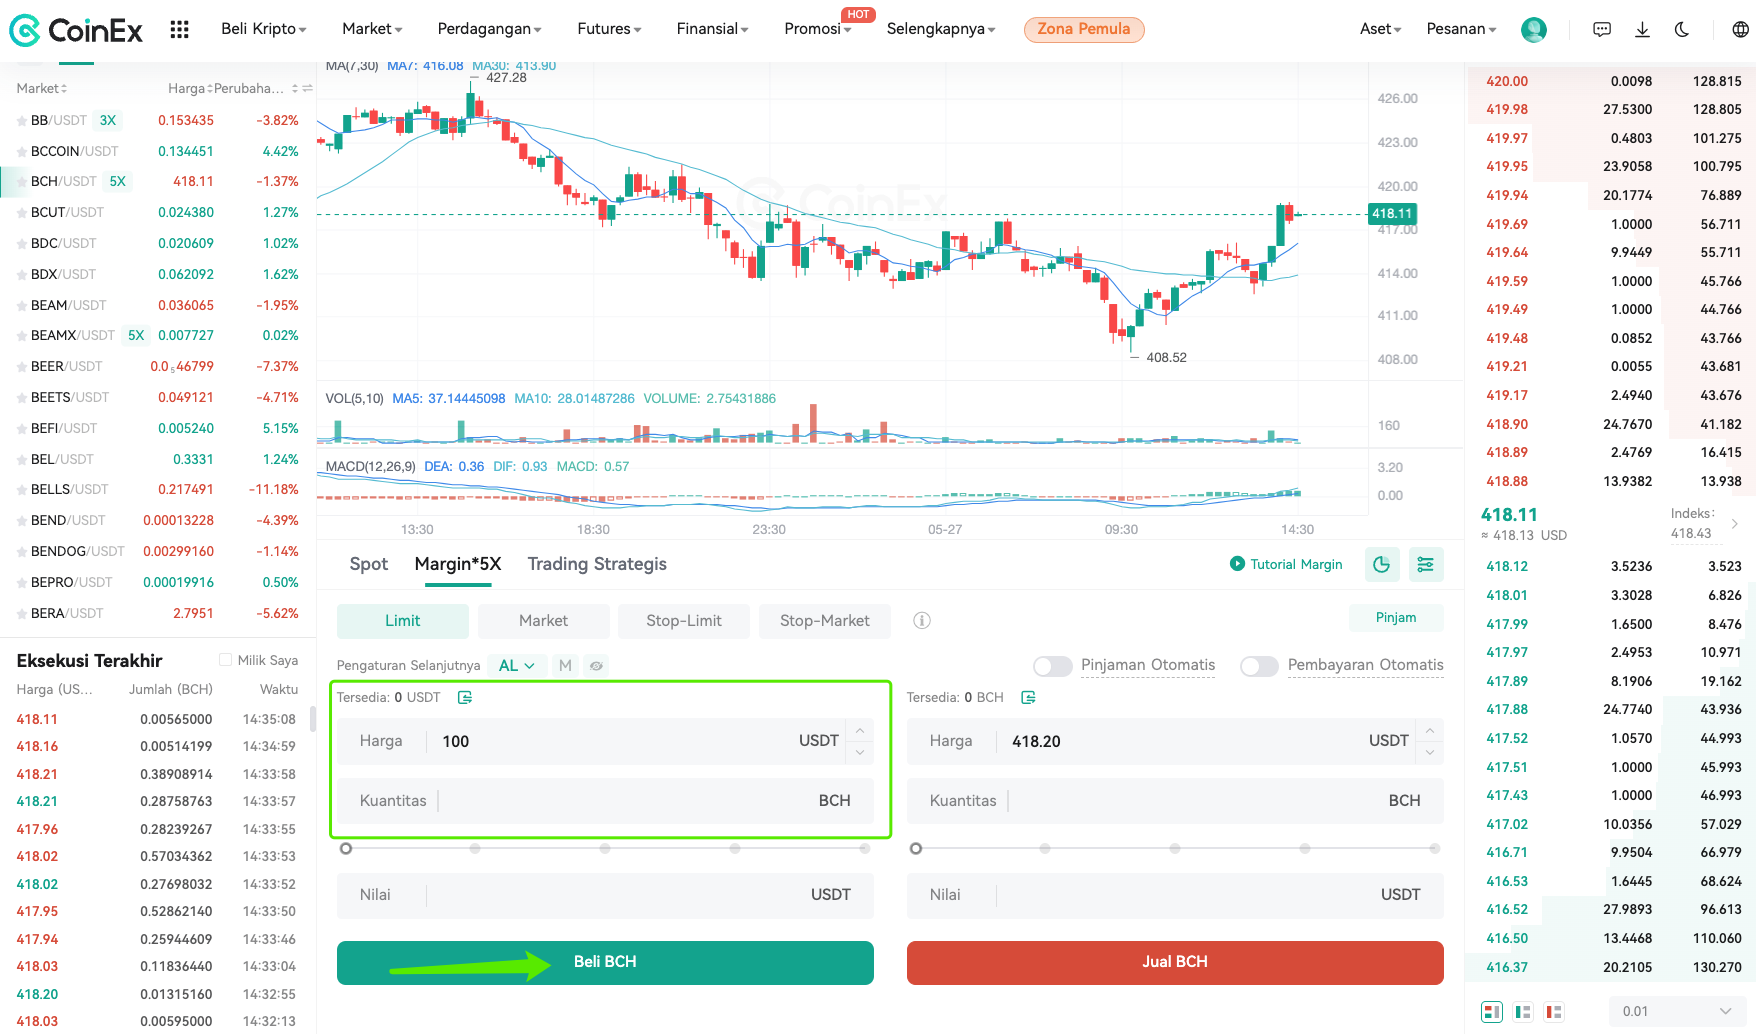Open the language globe icon
The width and height of the screenshot is (1756, 1034).
tap(1740, 30)
